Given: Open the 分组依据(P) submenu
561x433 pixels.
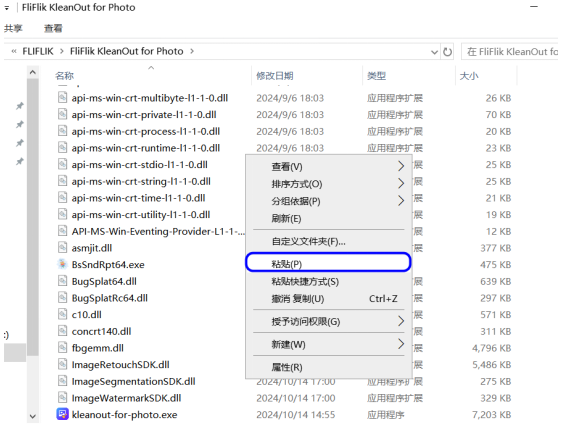Looking at the screenshot, I should click(328, 201).
